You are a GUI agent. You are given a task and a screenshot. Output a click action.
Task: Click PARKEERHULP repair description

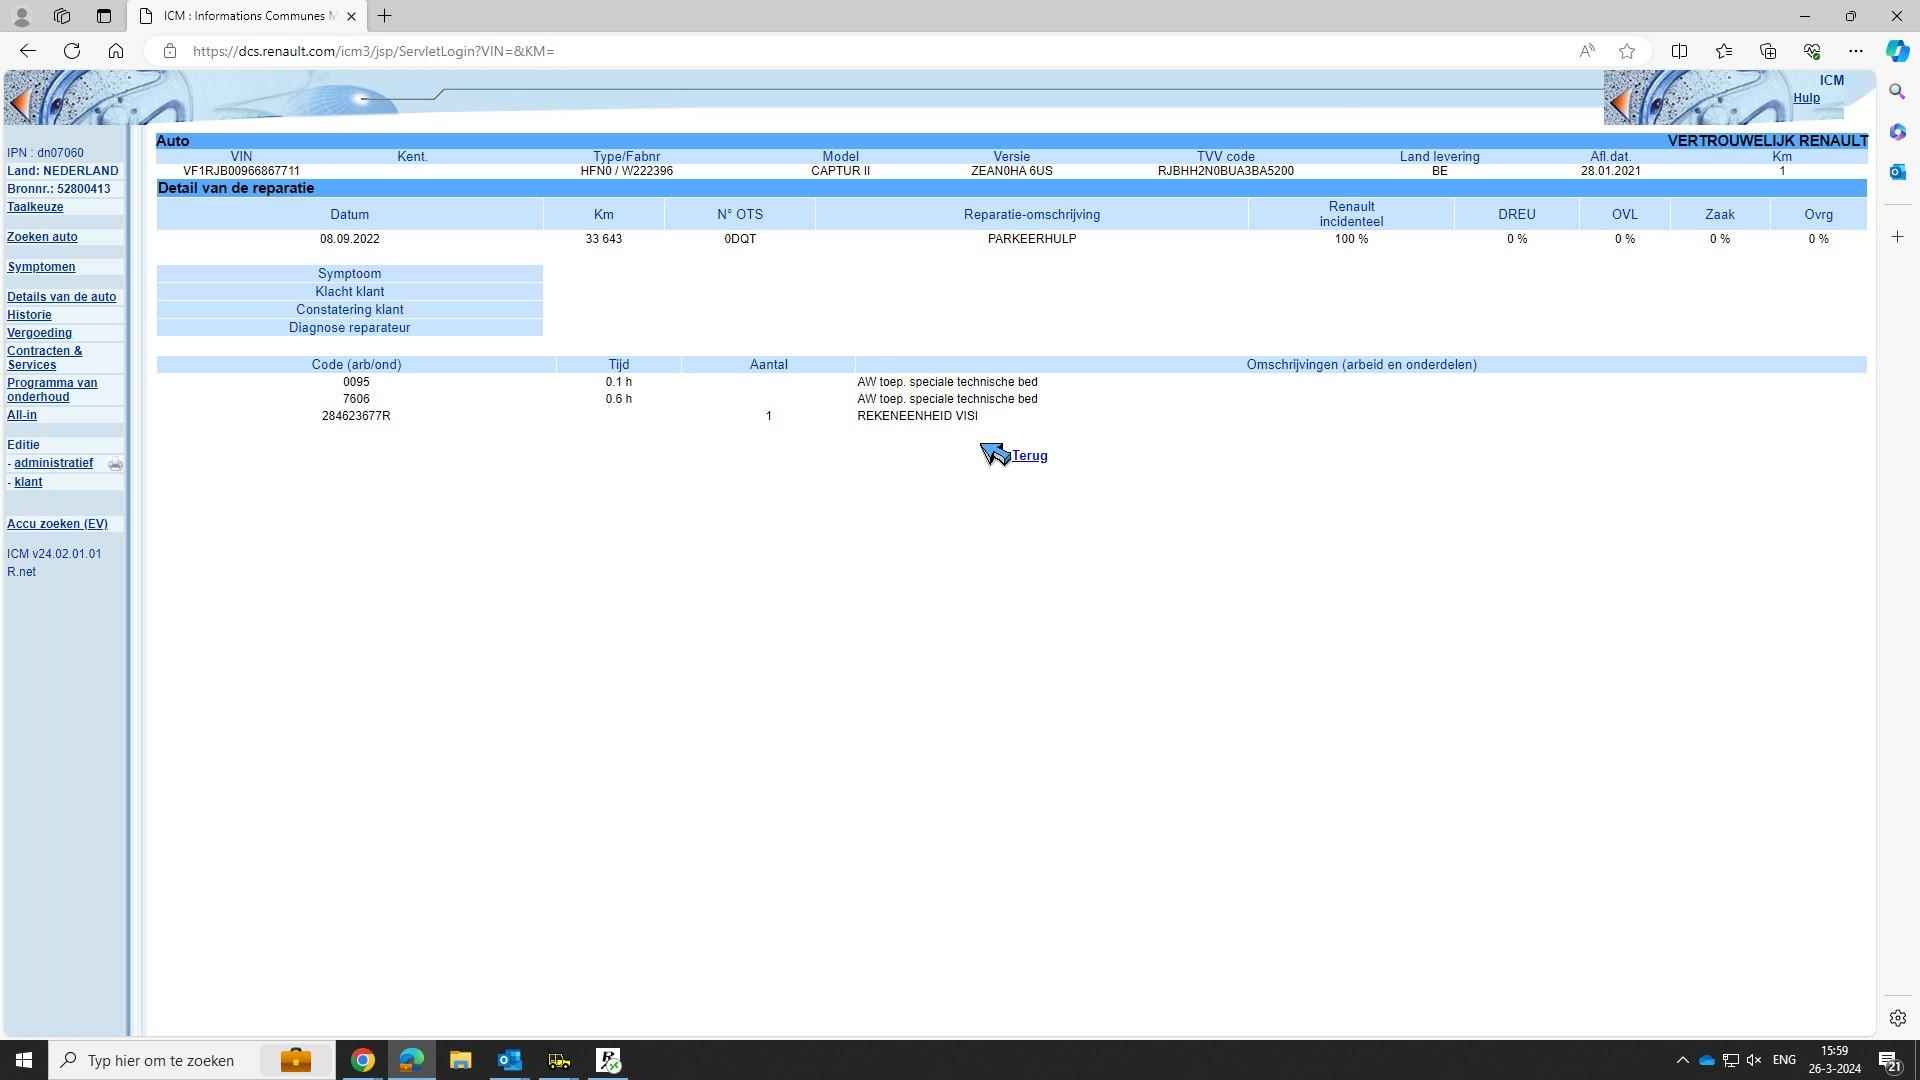(x=1031, y=239)
